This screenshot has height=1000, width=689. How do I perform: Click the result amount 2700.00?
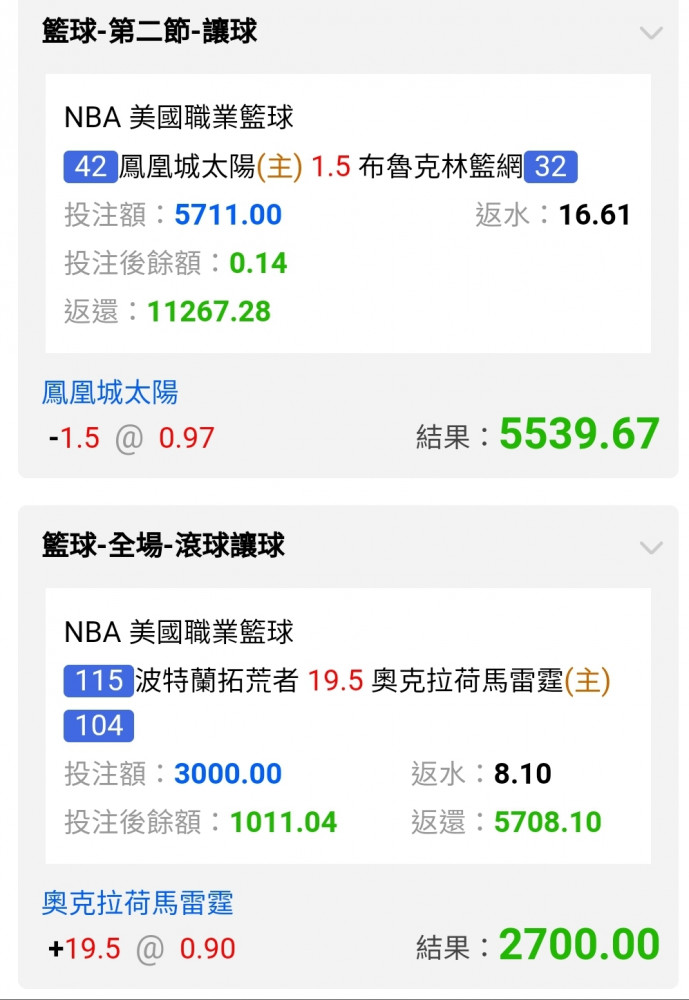pos(579,945)
